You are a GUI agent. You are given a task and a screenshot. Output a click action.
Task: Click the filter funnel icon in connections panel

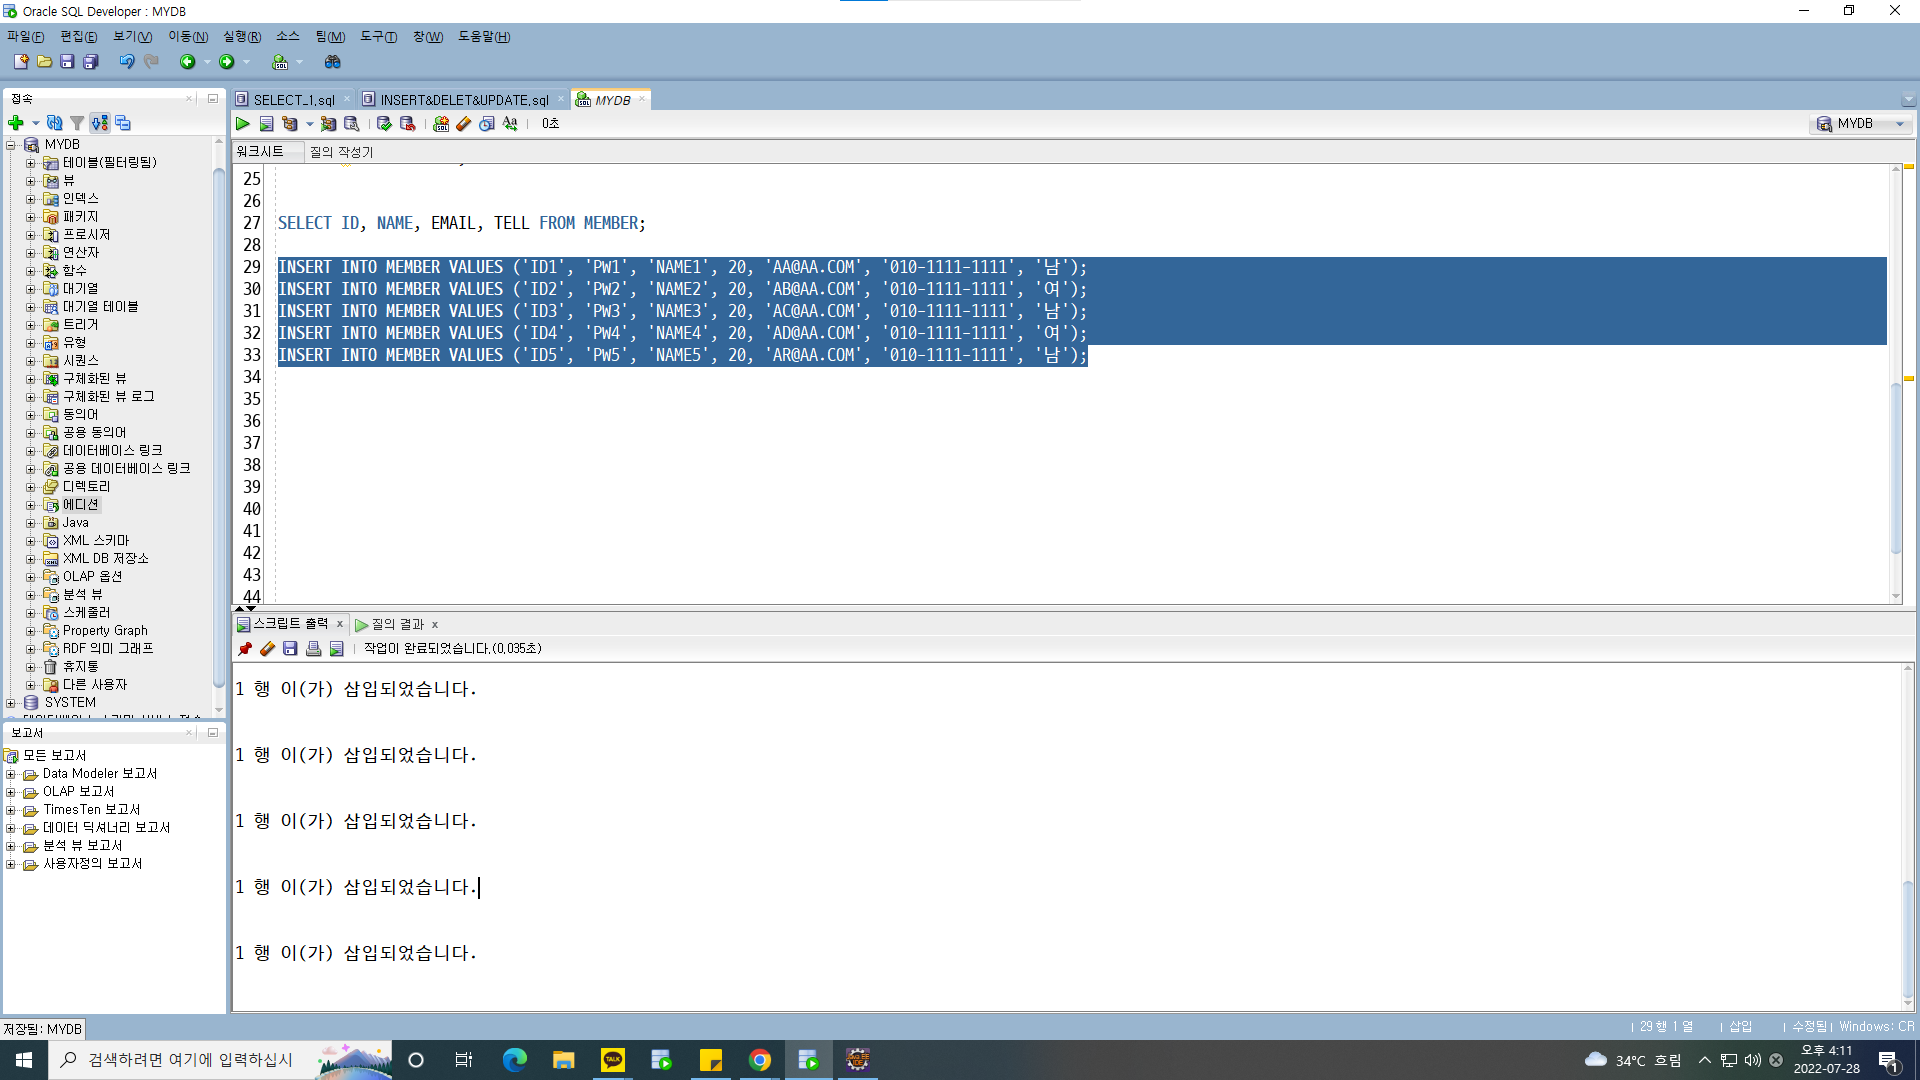coord(77,123)
